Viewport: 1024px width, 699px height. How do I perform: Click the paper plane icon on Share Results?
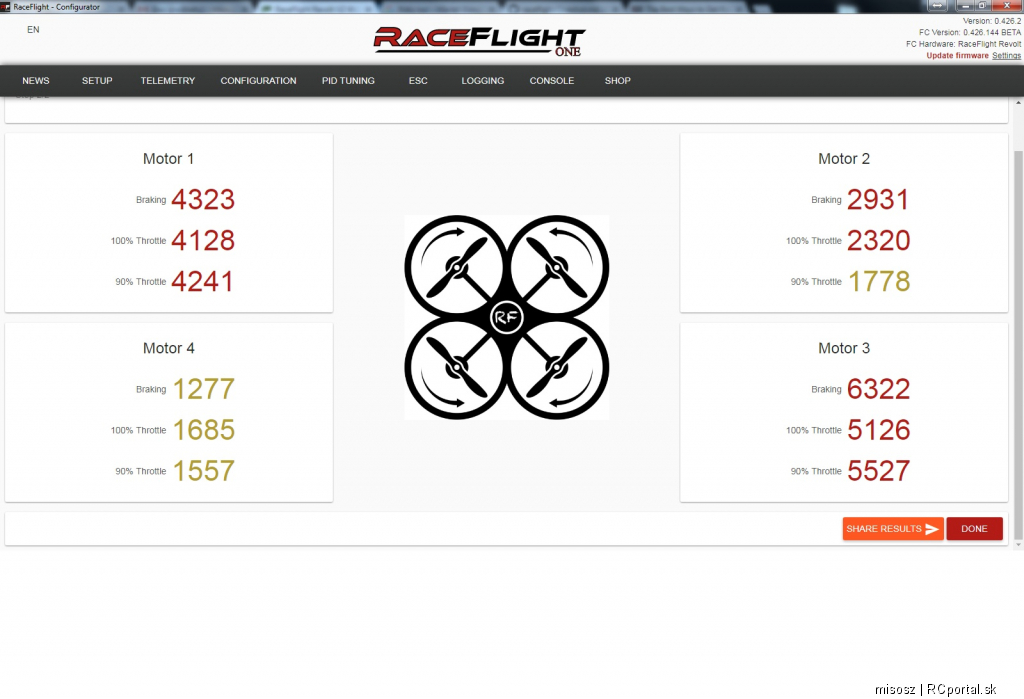[x=932, y=529]
